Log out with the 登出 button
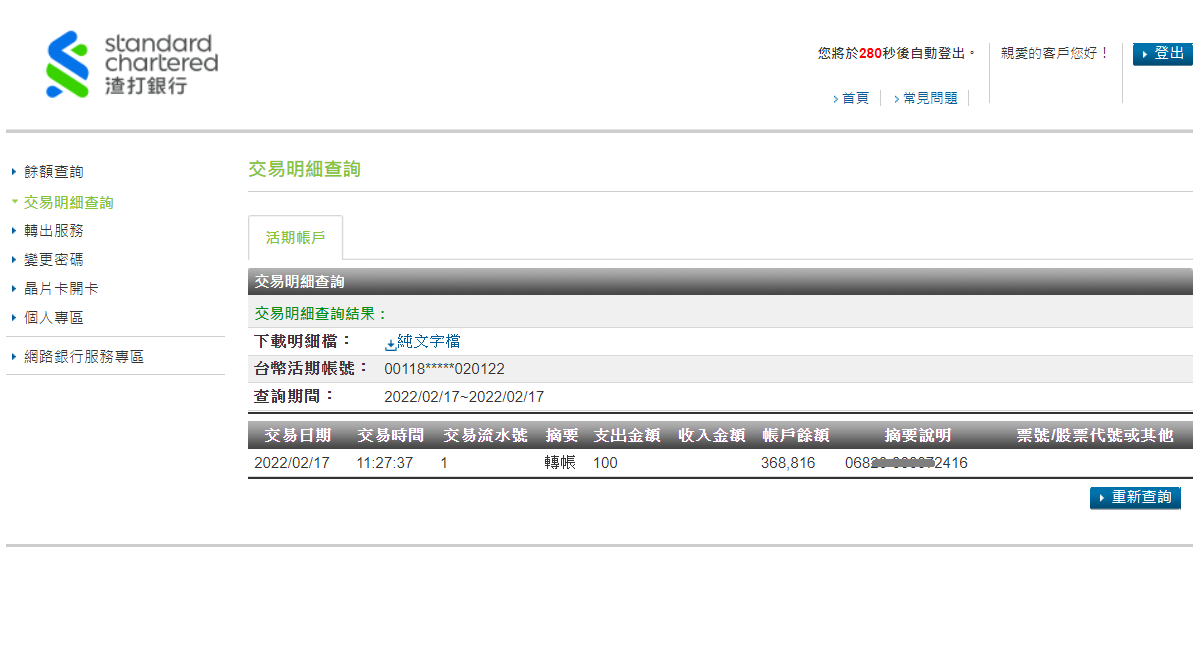 [1162, 53]
